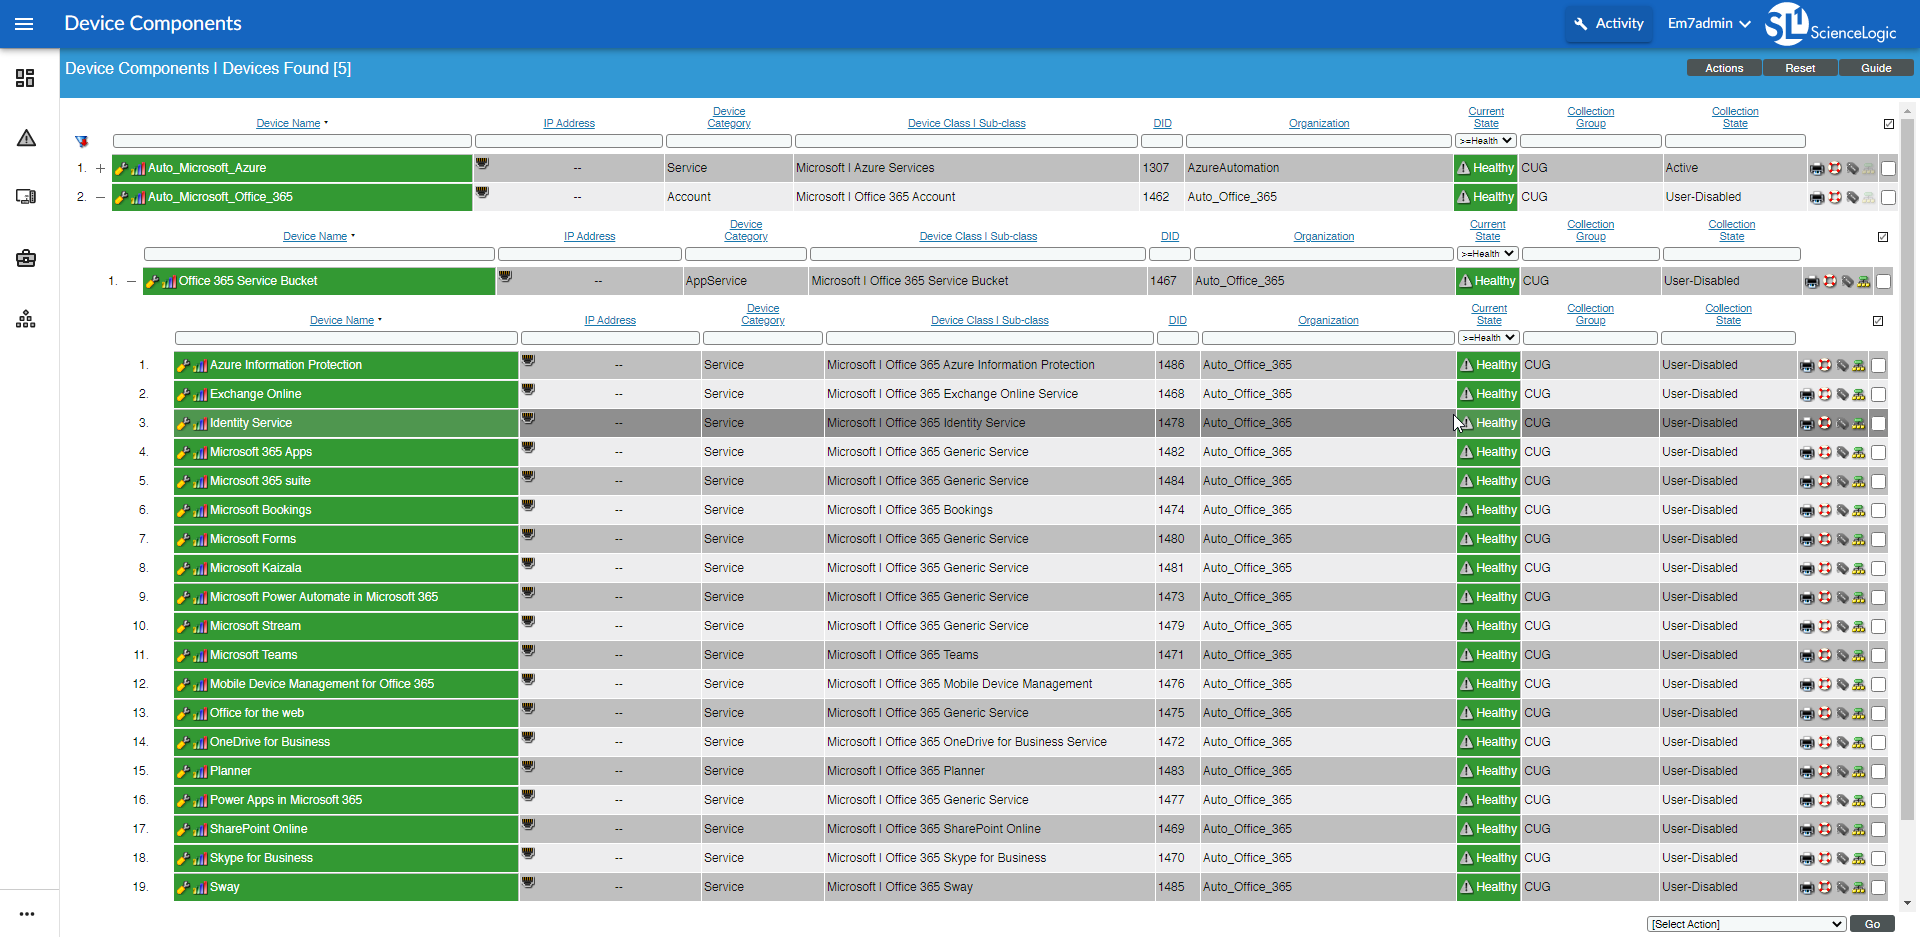Sort services table by DID header
1920x937 pixels.
(1178, 321)
